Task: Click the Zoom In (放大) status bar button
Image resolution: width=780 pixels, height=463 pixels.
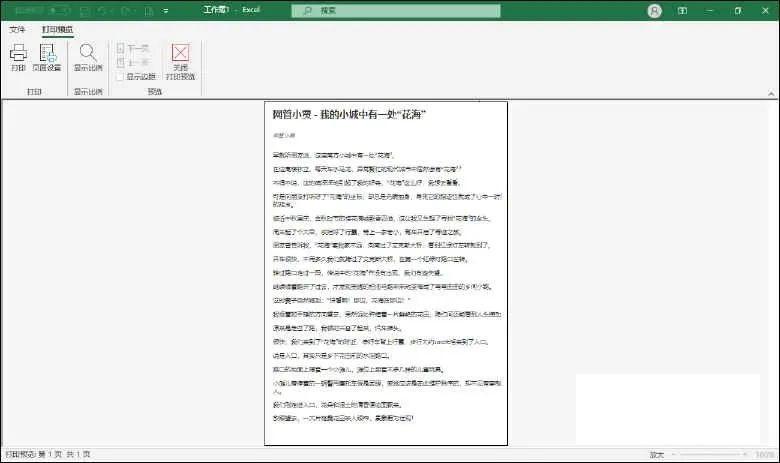Action: (657, 453)
